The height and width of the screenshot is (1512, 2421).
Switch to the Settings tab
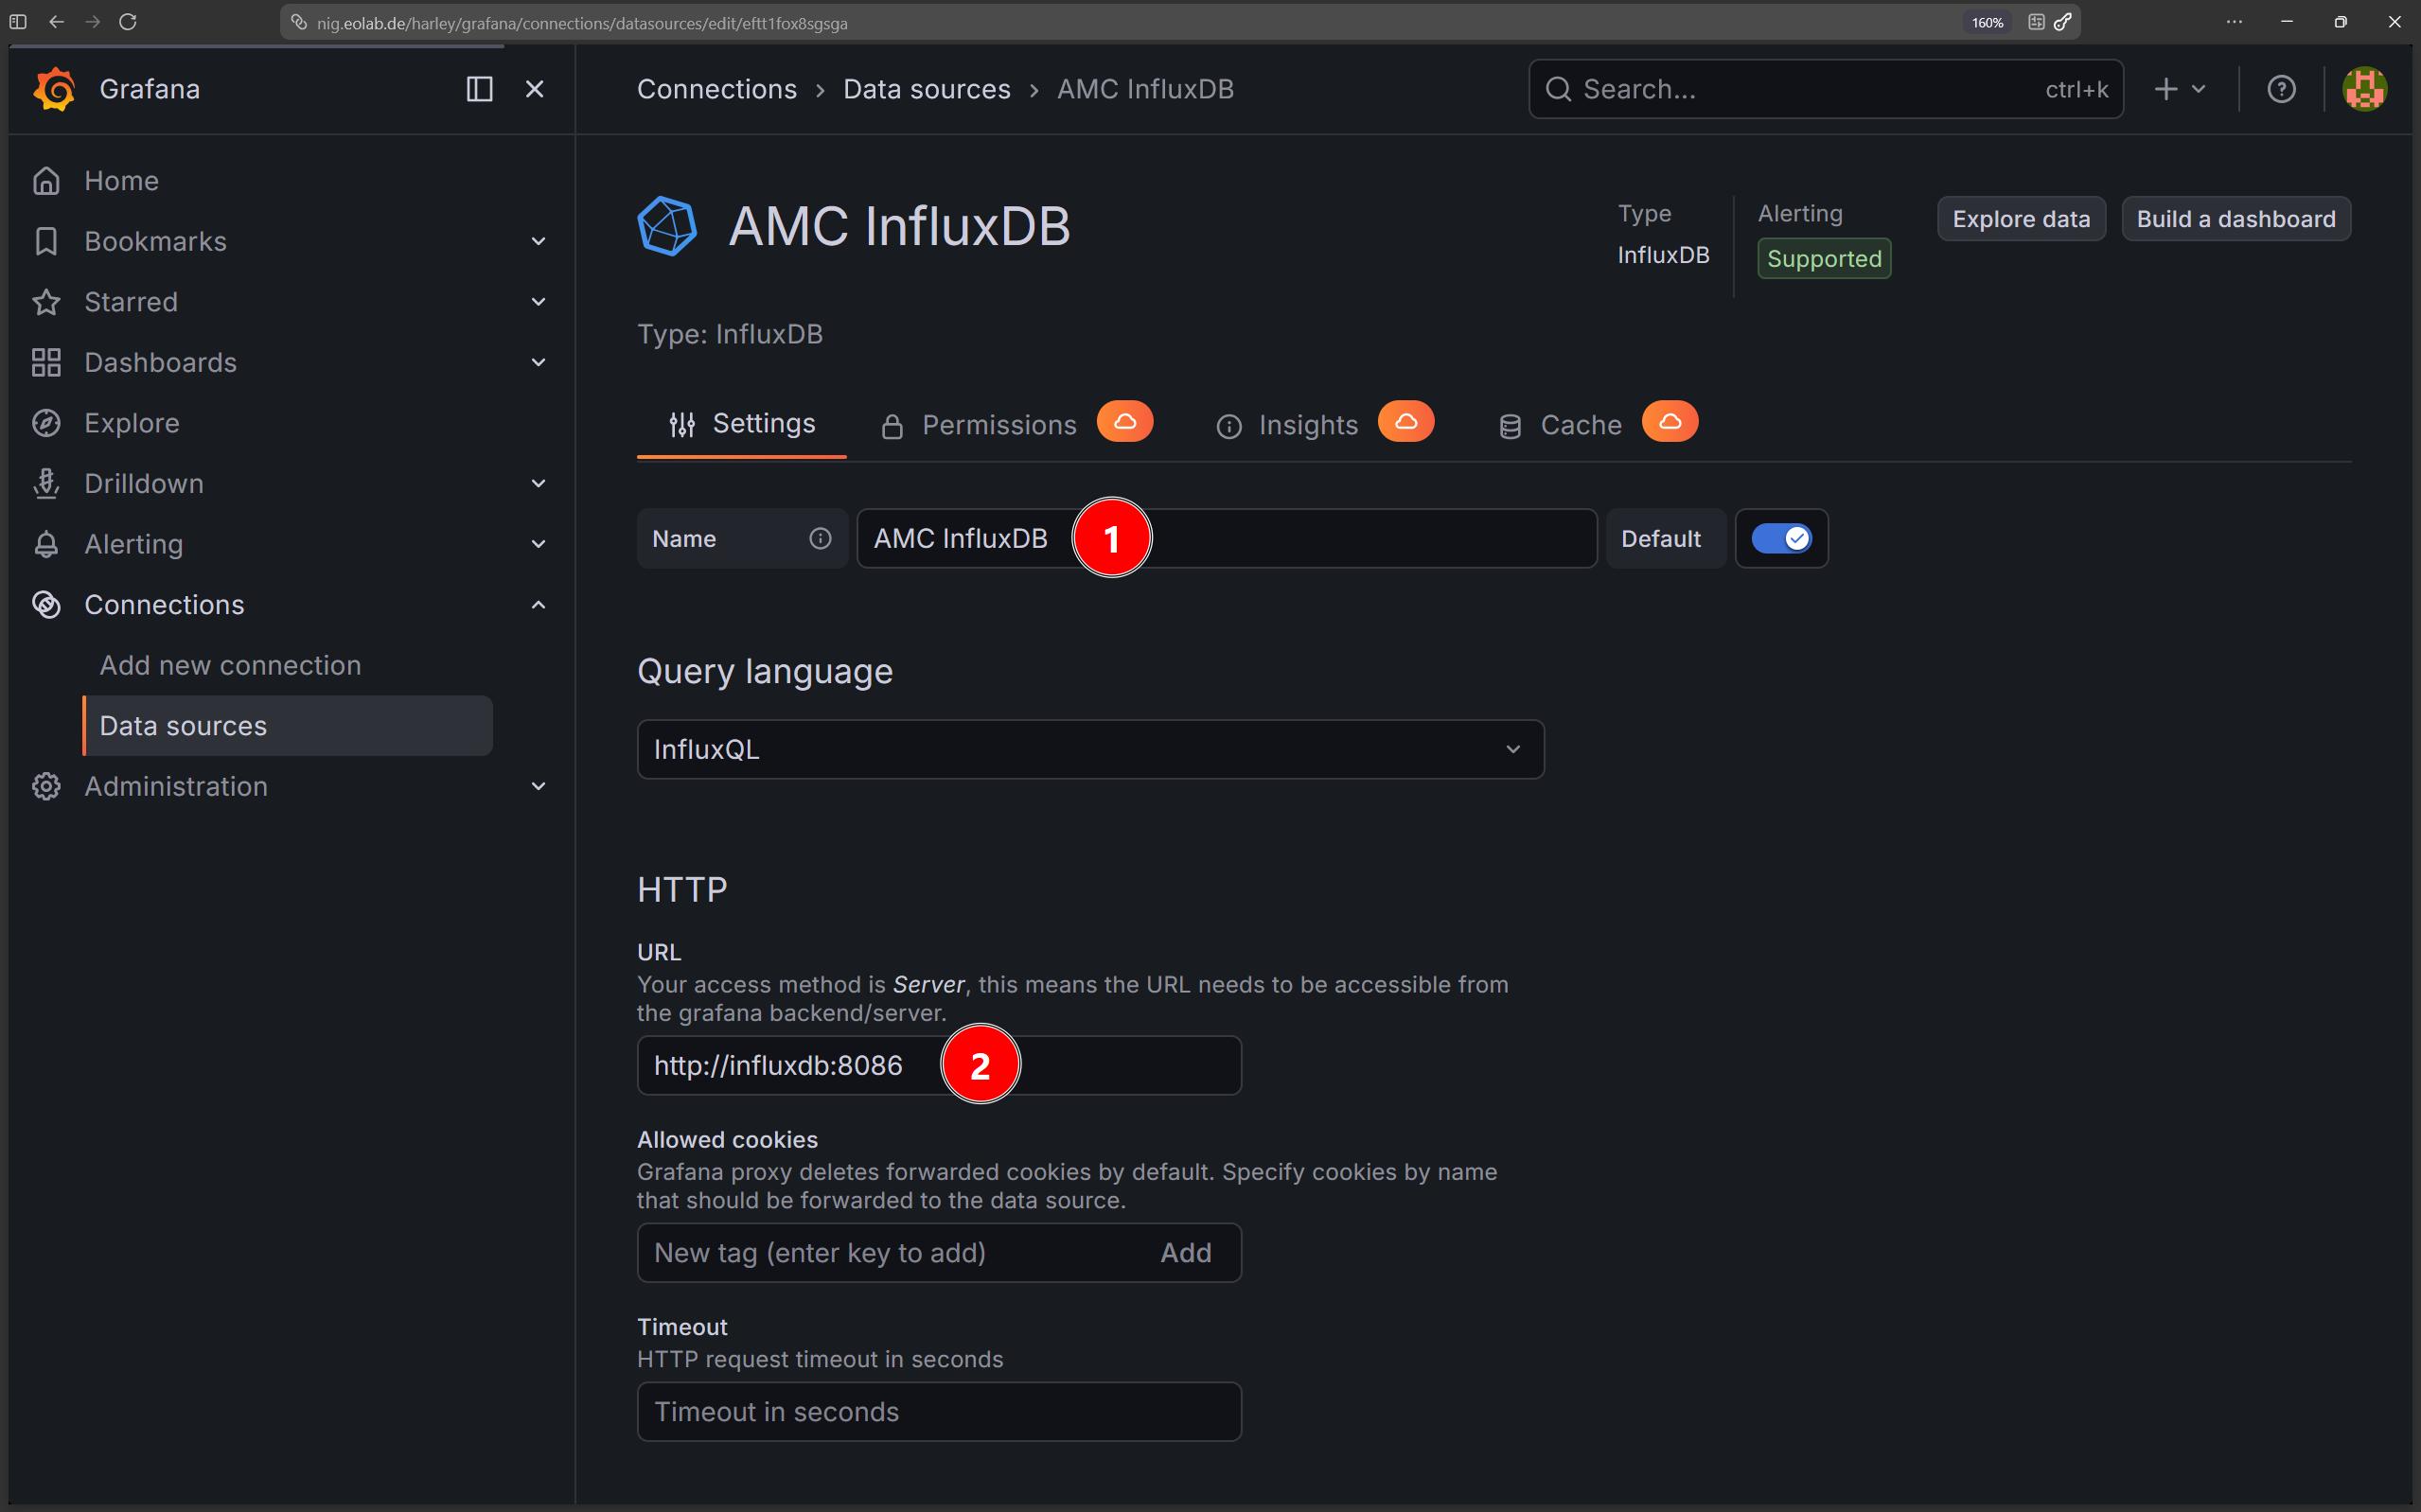(742, 424)
